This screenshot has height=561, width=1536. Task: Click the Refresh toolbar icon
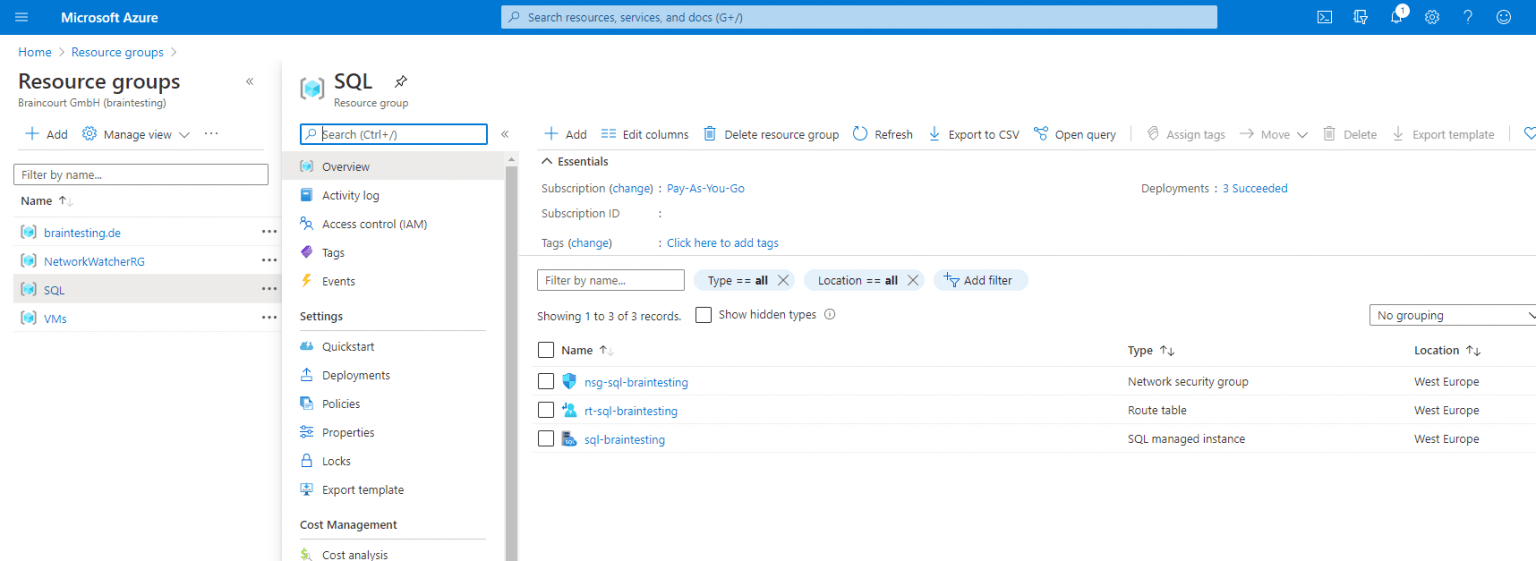(882, 134)
